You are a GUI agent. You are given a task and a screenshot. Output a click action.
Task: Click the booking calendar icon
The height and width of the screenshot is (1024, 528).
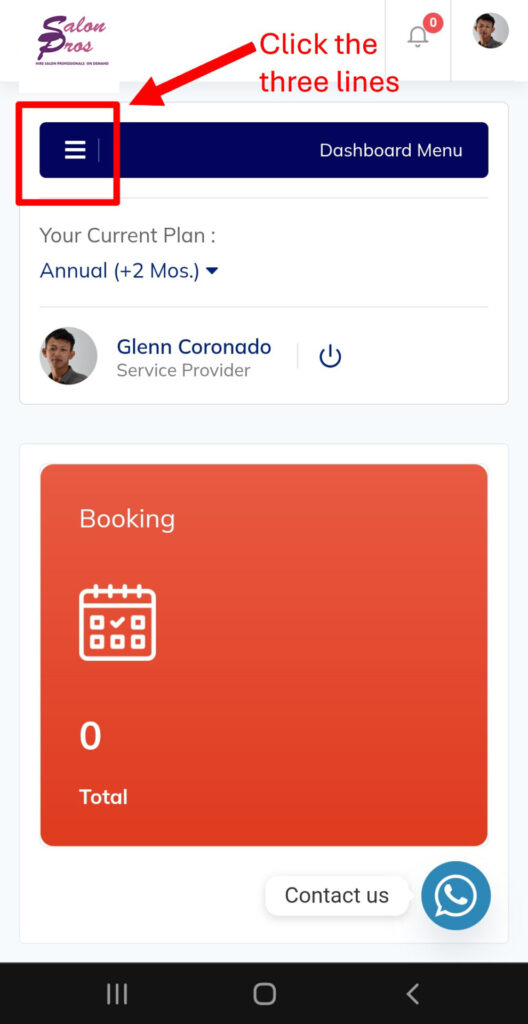click(x=118, y=622)
